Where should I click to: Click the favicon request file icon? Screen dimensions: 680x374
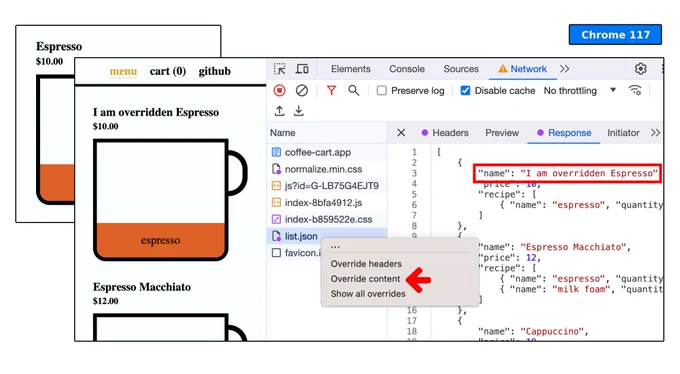click(x=276, y=253)
